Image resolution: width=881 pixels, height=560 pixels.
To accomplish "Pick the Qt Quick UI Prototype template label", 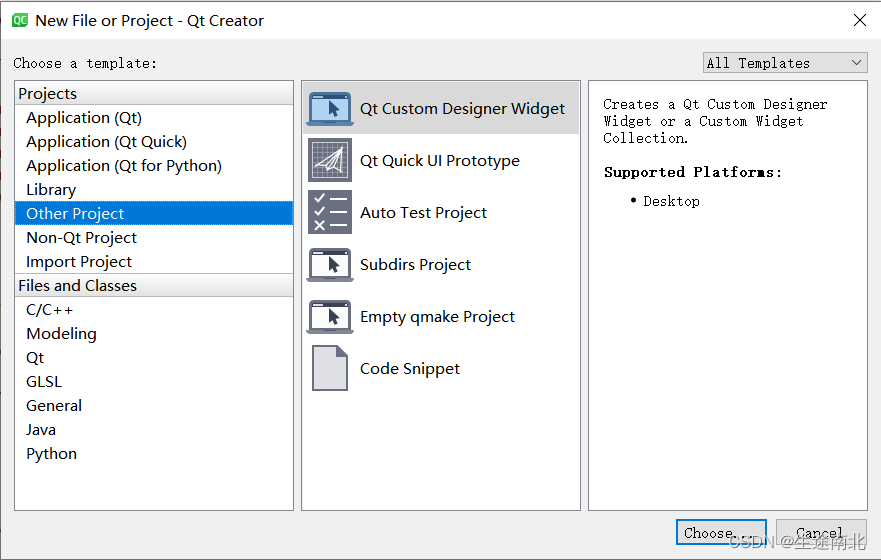I will [439, 161].
